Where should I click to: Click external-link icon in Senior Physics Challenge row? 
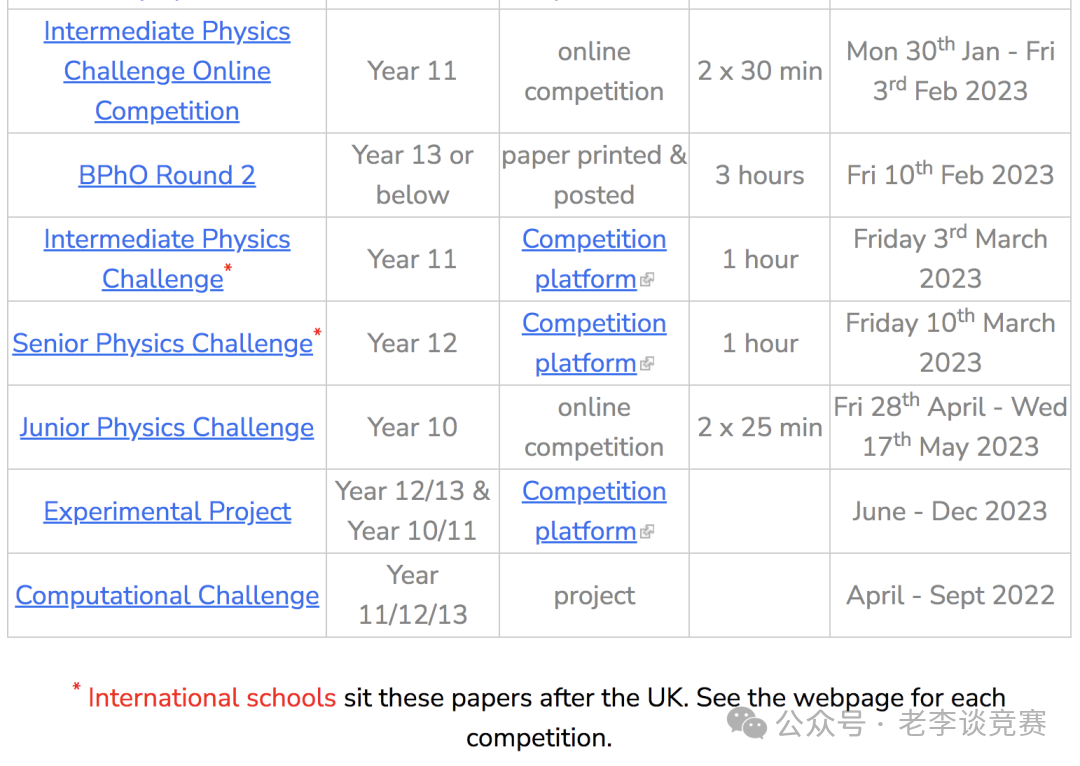647,364
